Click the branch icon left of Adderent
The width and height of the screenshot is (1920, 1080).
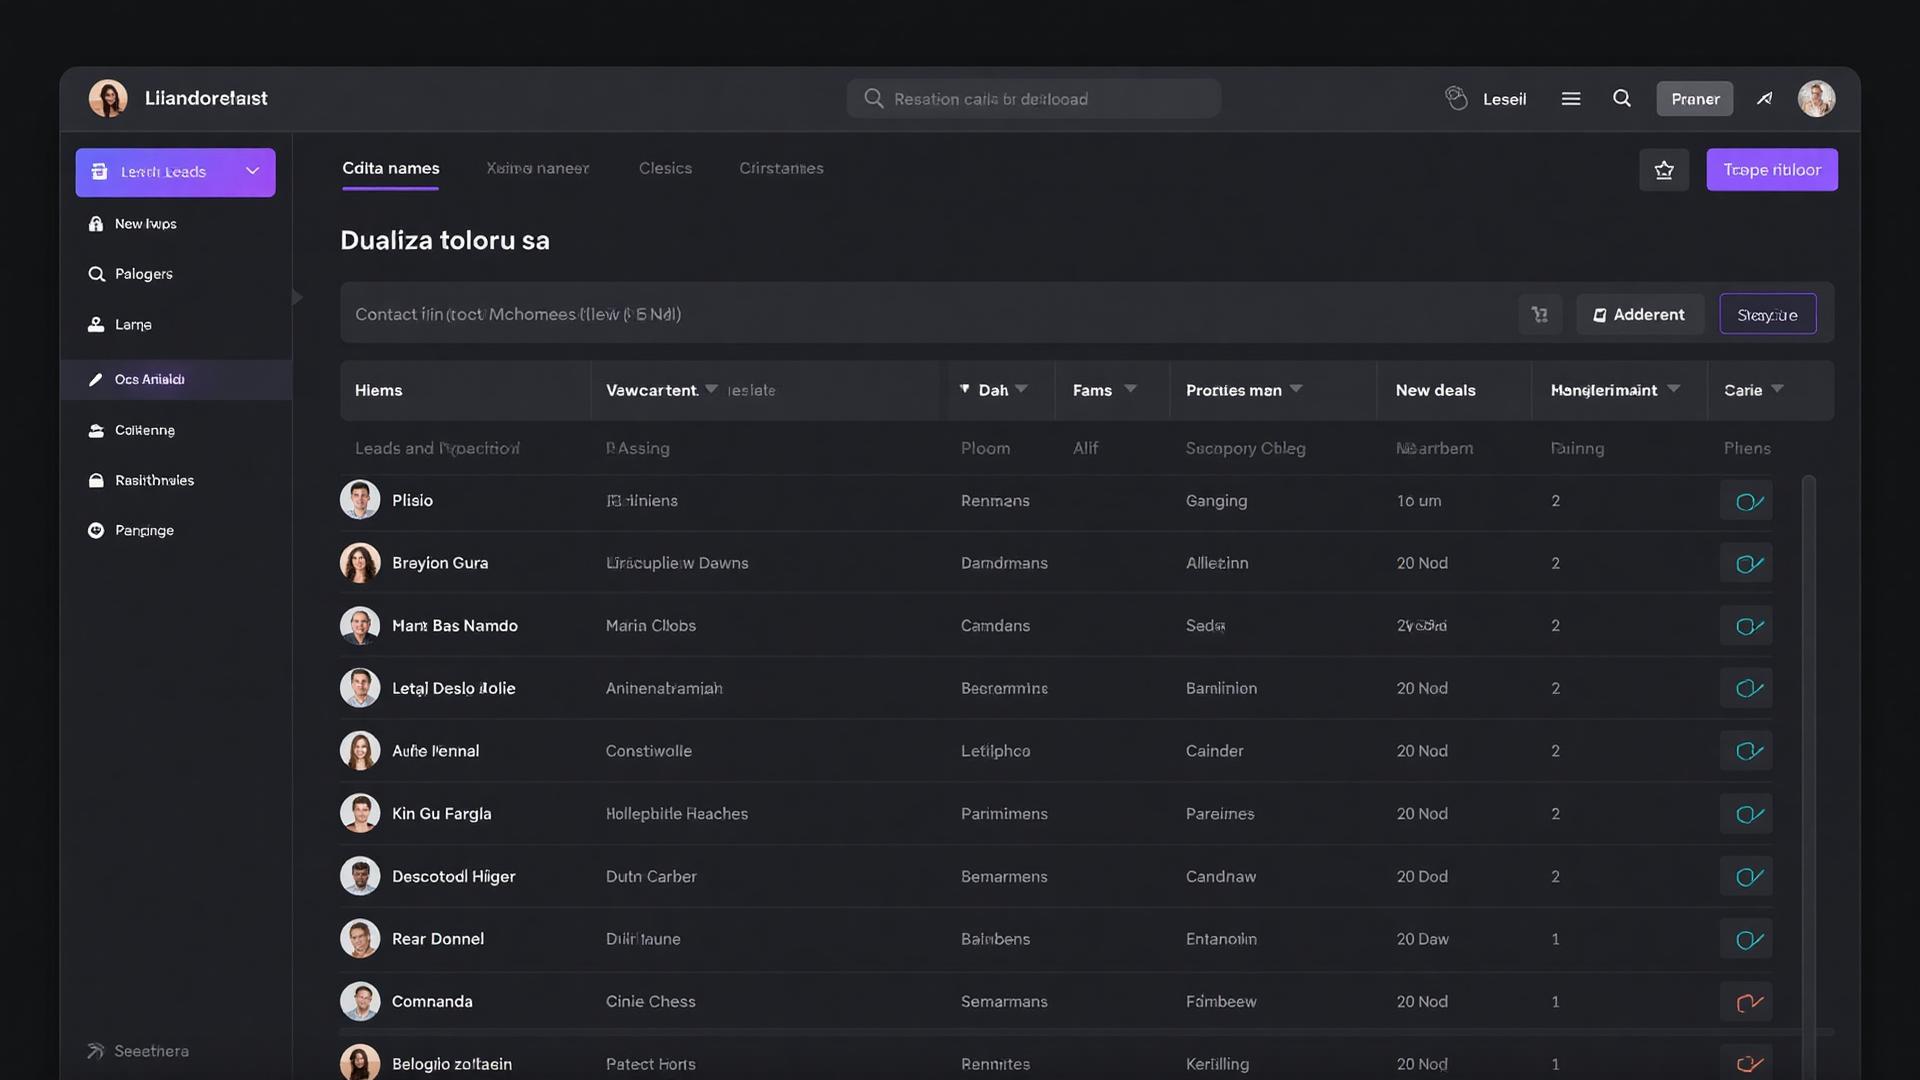(x=1540, y=314)
